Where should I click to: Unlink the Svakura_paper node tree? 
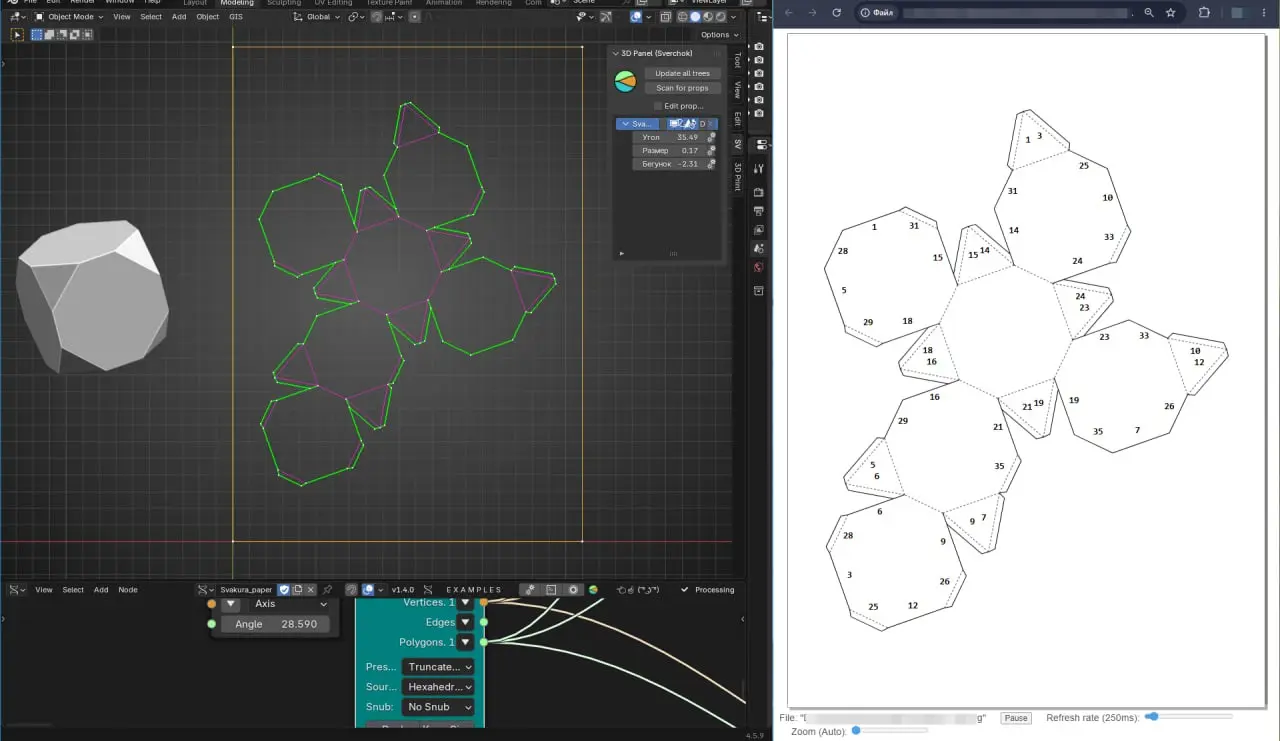pos(310,590)
